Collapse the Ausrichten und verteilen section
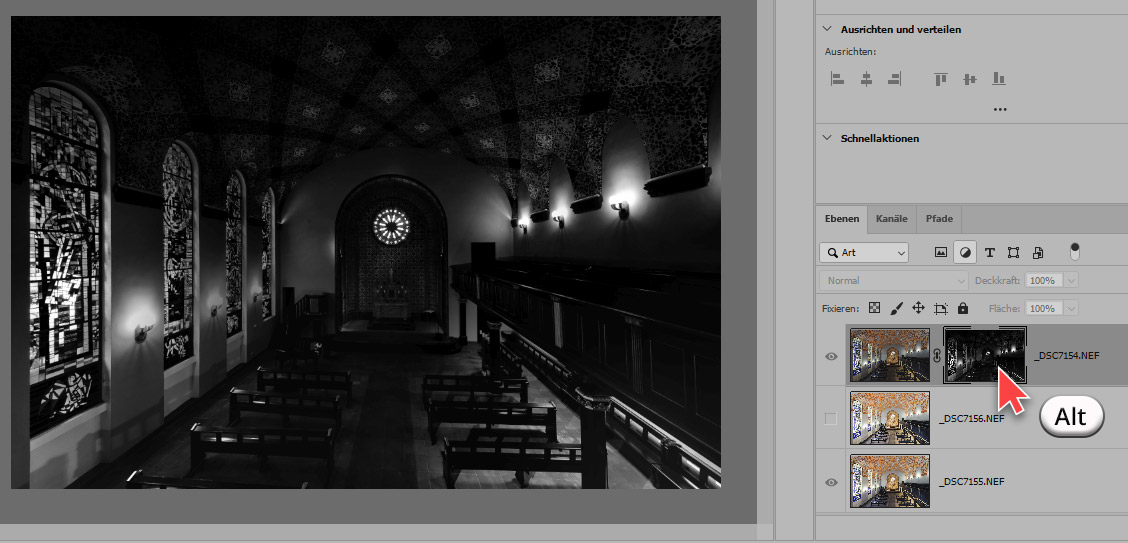The height and width of the screenshot is (543, 1128). 826,29
